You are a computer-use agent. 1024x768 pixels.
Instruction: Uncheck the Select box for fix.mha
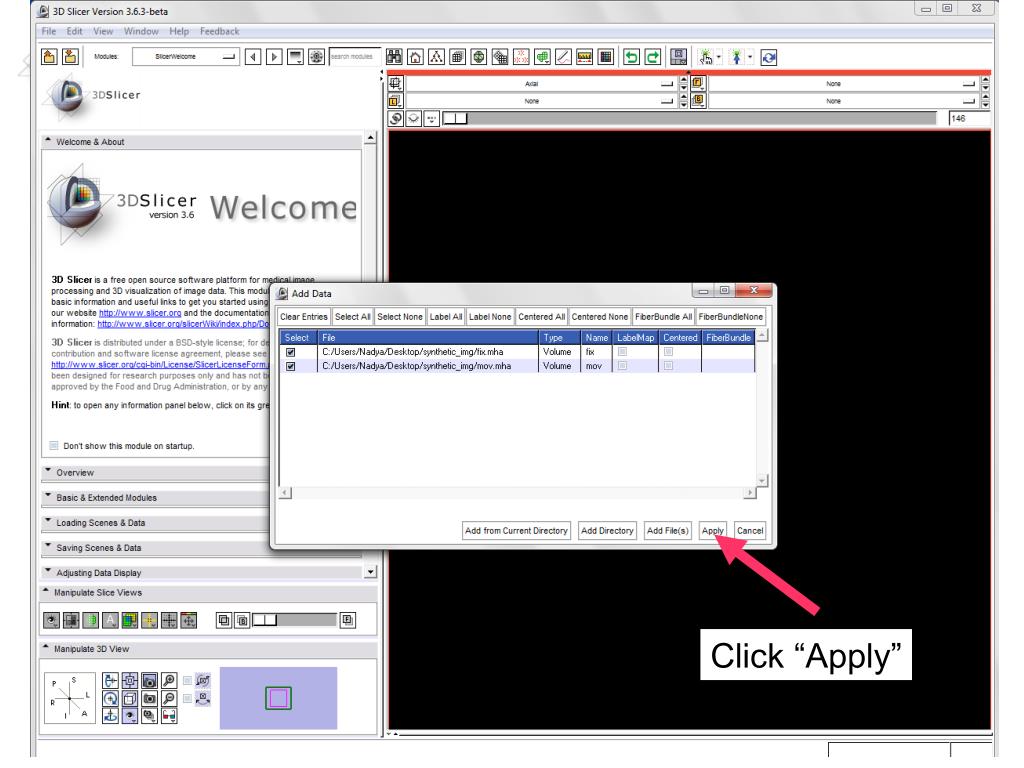pos(291,352)
